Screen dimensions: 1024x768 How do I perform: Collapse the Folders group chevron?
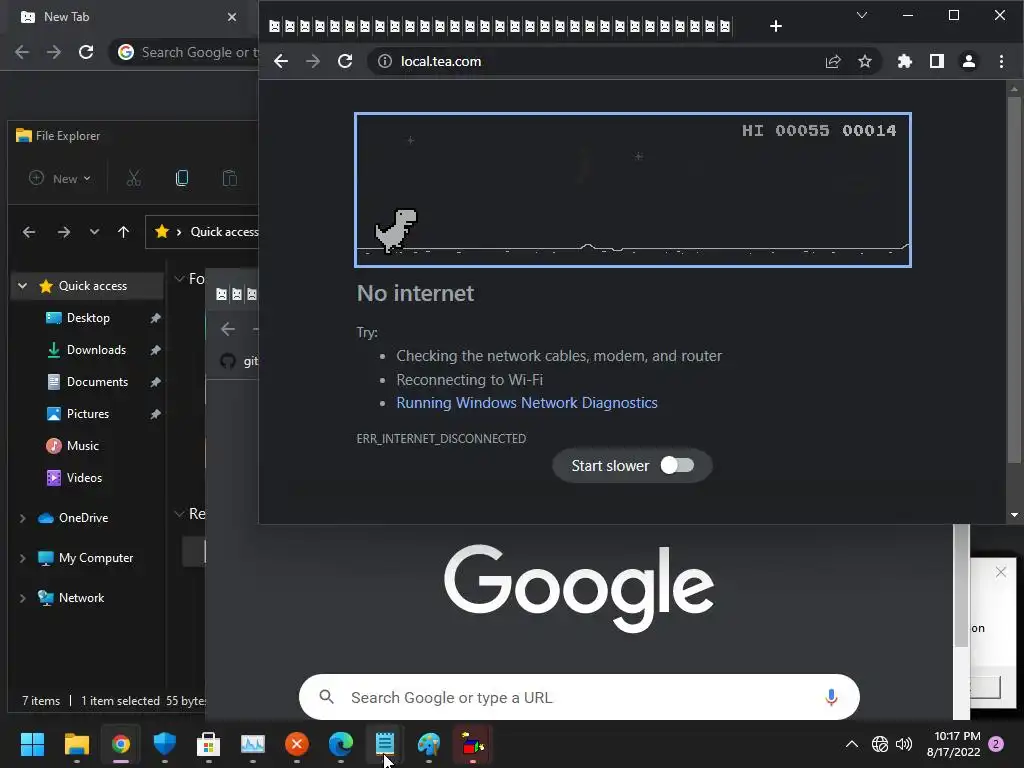(x=179, y=279)
